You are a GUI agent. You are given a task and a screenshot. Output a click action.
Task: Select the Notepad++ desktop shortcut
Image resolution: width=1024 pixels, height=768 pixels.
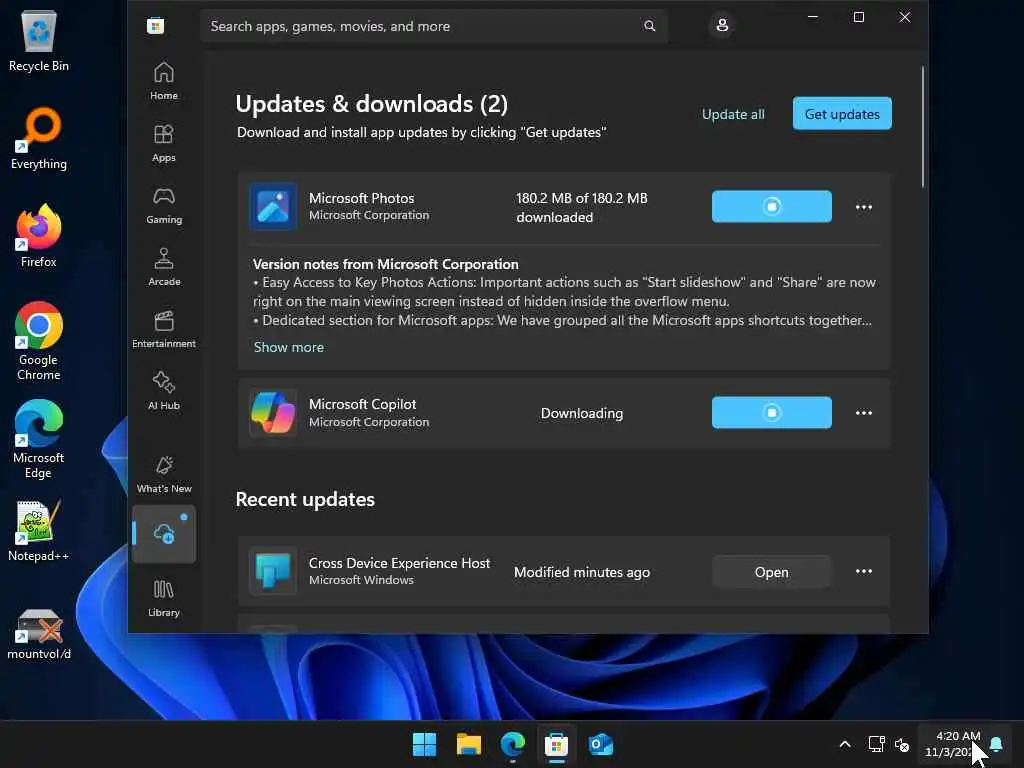[39, 532]
